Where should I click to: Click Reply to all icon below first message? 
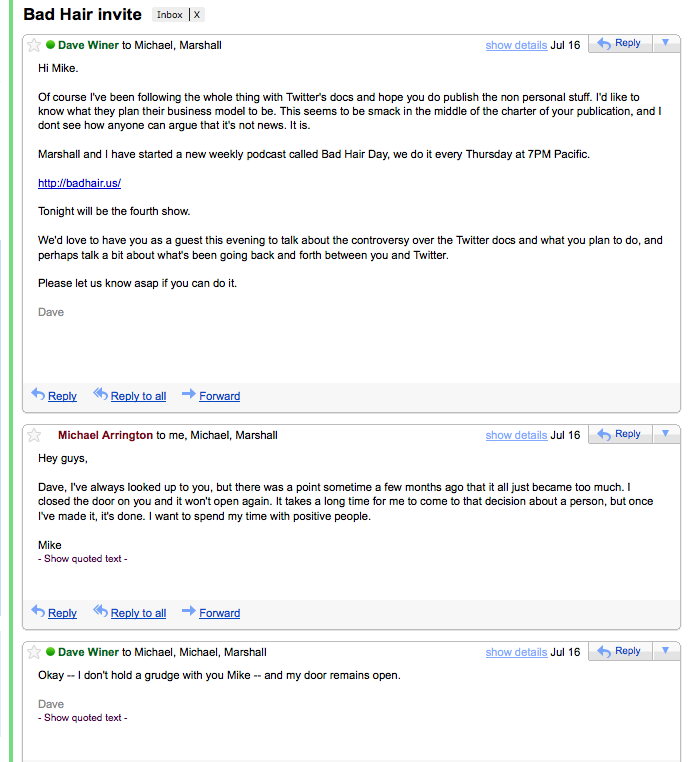pos(100,395)
